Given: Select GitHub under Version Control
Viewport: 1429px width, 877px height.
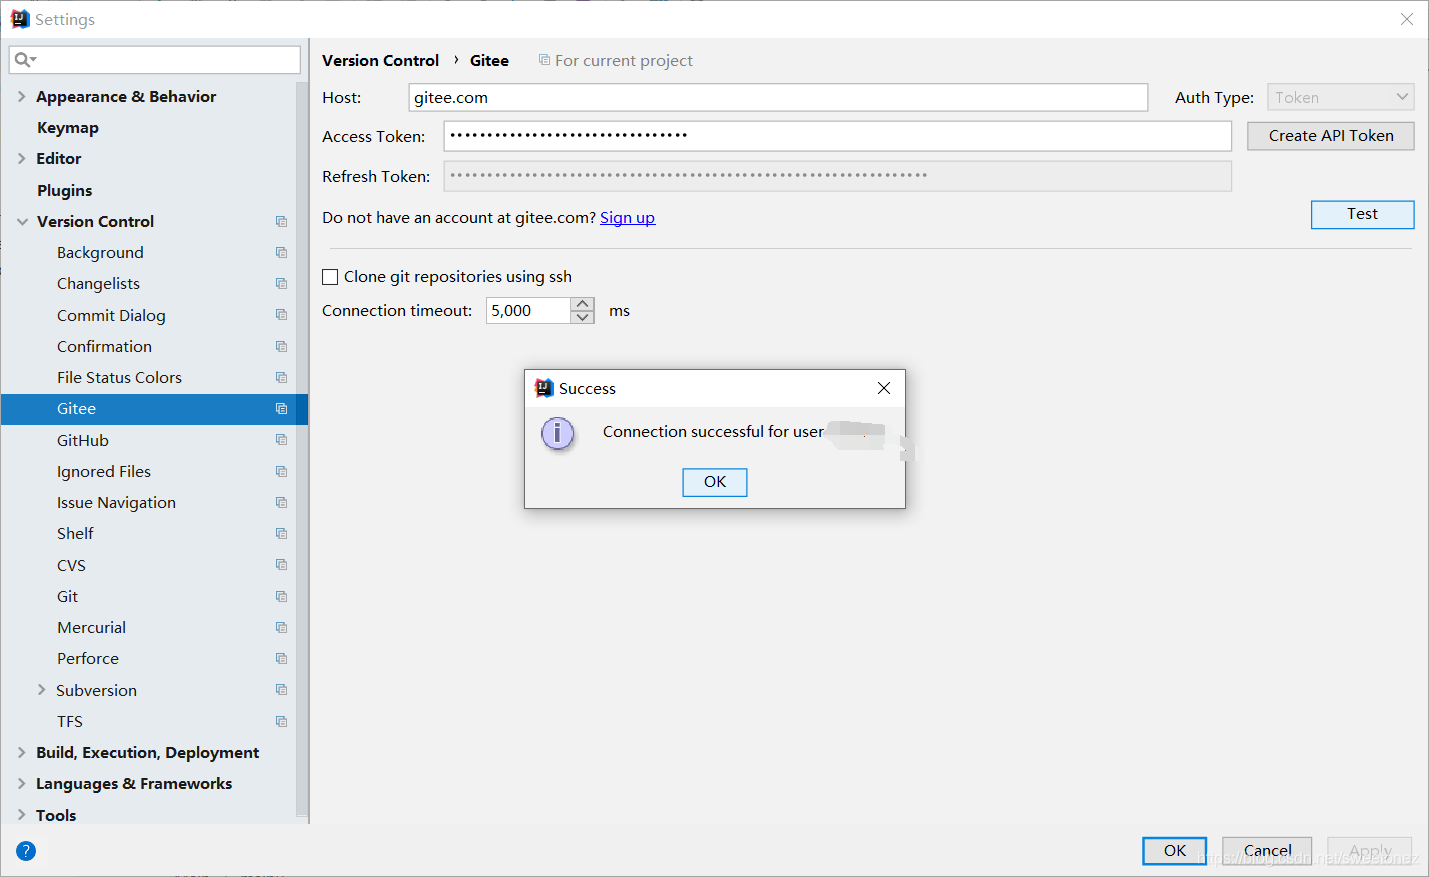Looking at the screenshot, I should click(x=83, y=440).
